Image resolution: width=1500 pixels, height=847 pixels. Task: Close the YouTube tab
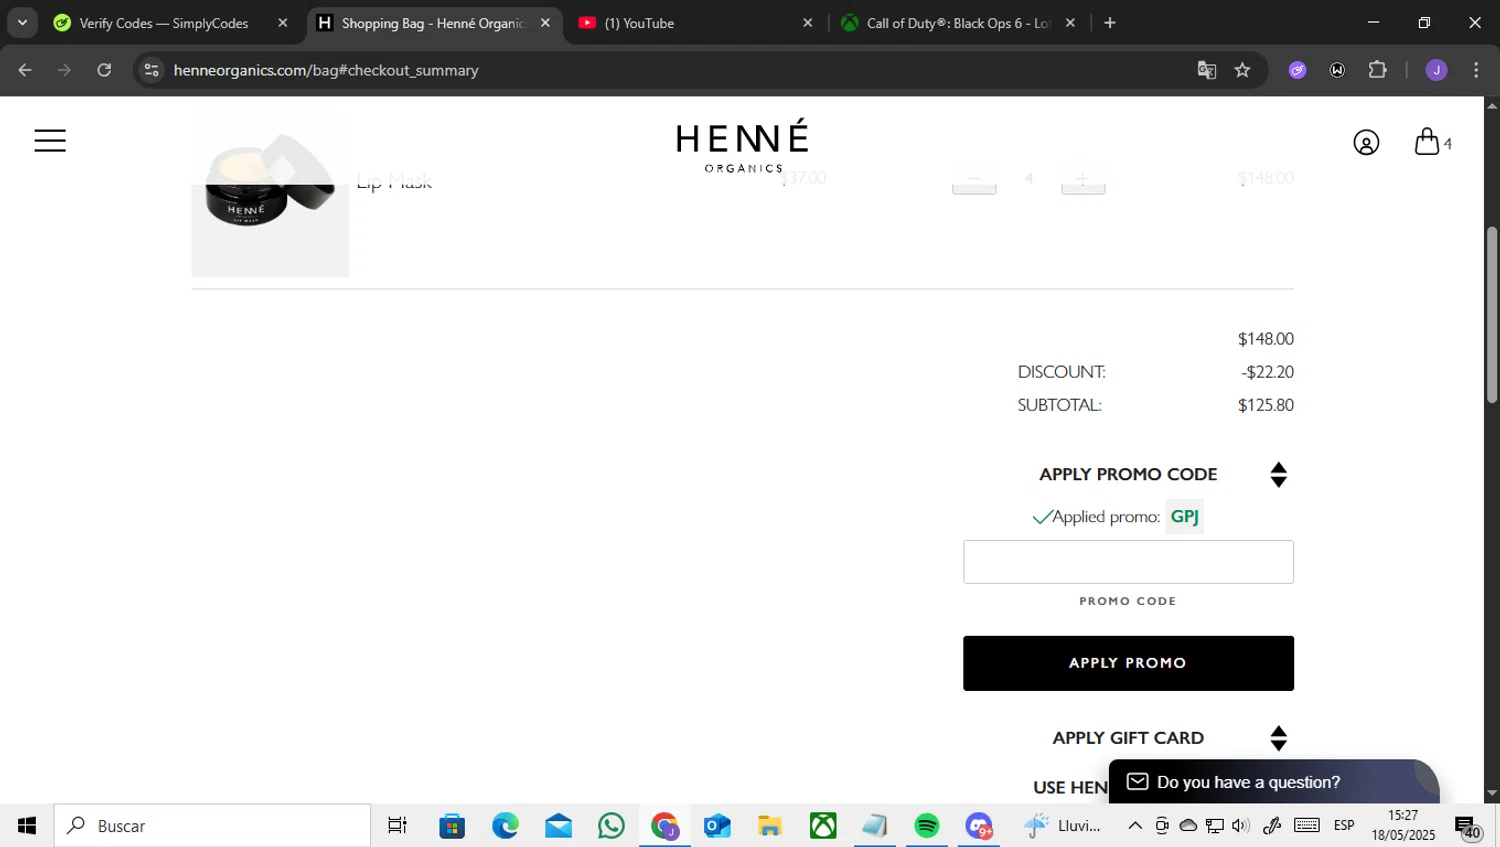point(808,23)
